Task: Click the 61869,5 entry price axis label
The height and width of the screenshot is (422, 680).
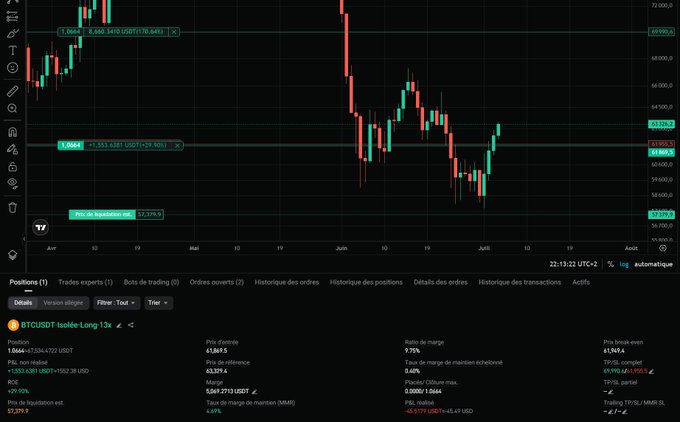Action: click(x=661, y=152)
